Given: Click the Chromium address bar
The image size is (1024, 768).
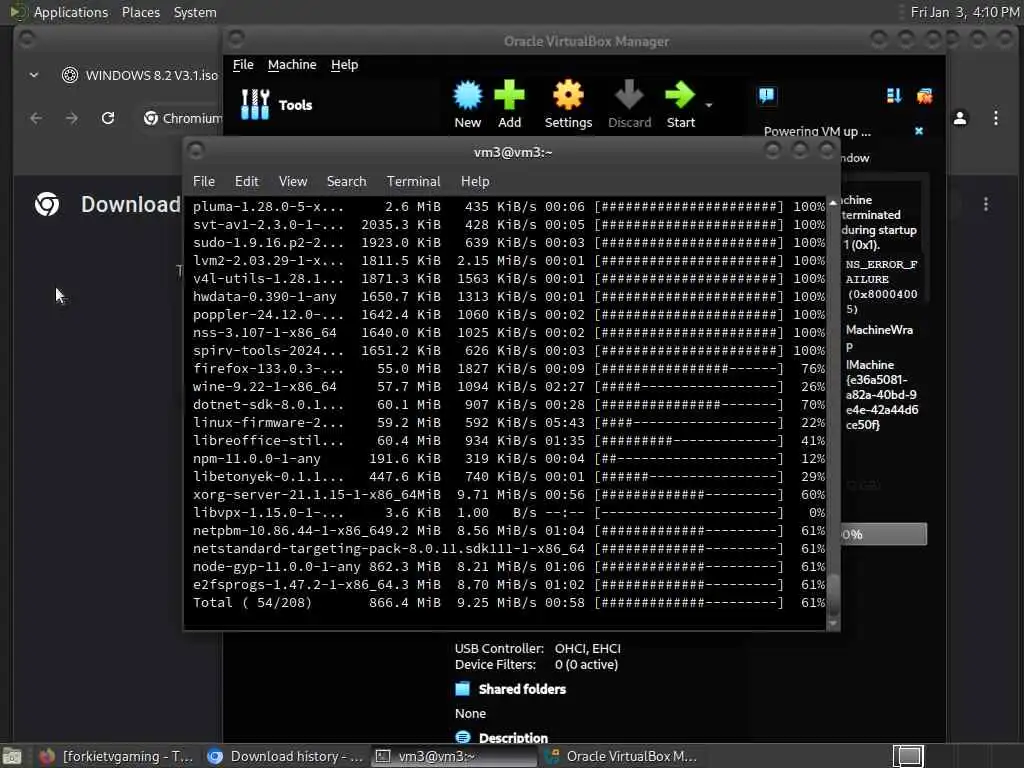Looking at the screenshot, I should point(182,118).
